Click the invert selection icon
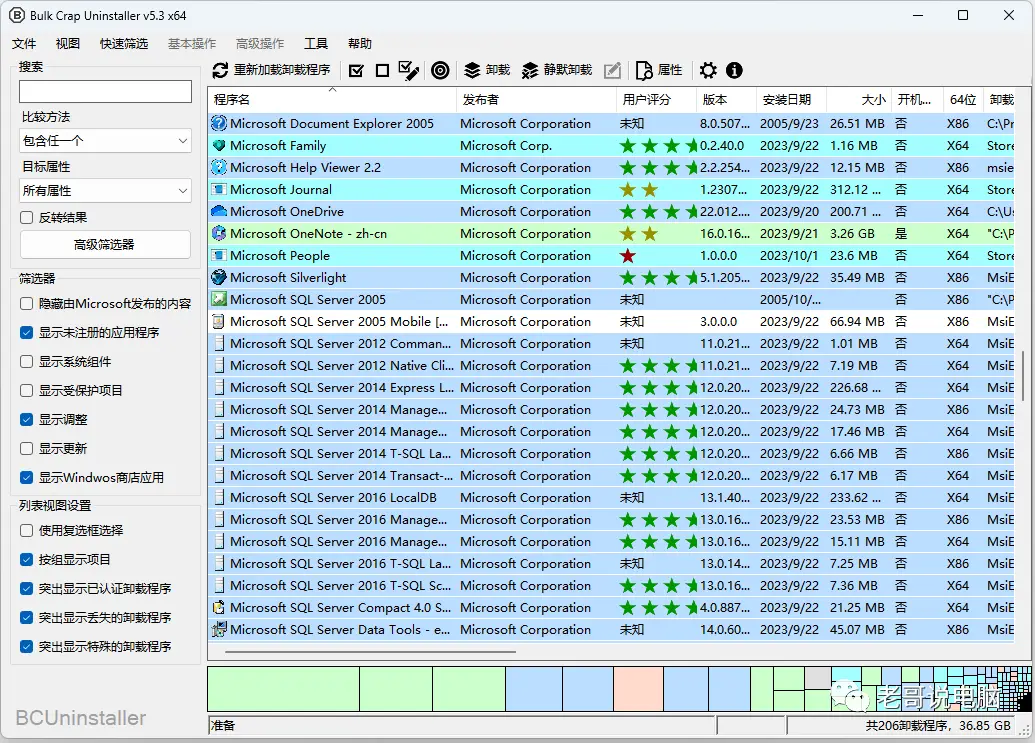The height and width of the screenshot is (743, 1035). [409, 70]
